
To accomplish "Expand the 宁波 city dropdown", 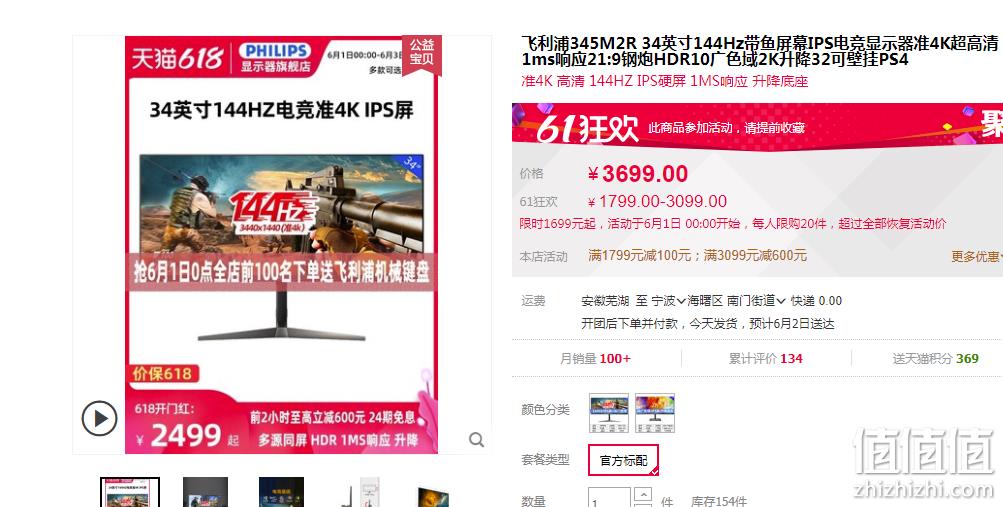I will 668,300.
